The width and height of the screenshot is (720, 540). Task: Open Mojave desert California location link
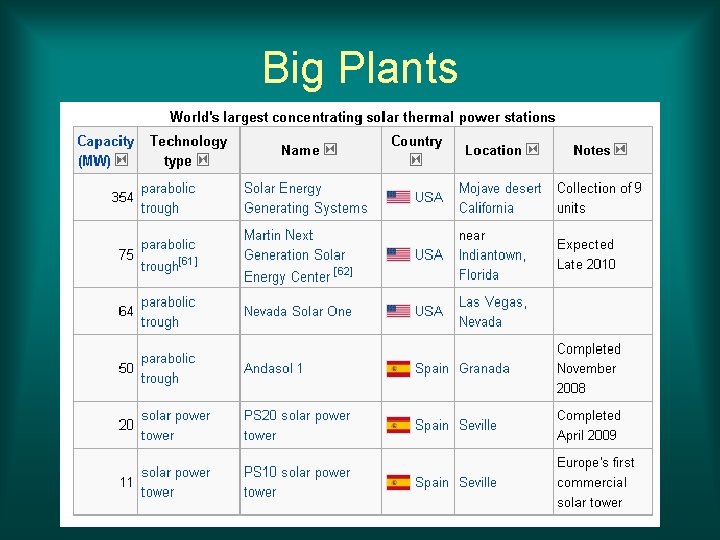pyautogui.click(x=500, y=198)
